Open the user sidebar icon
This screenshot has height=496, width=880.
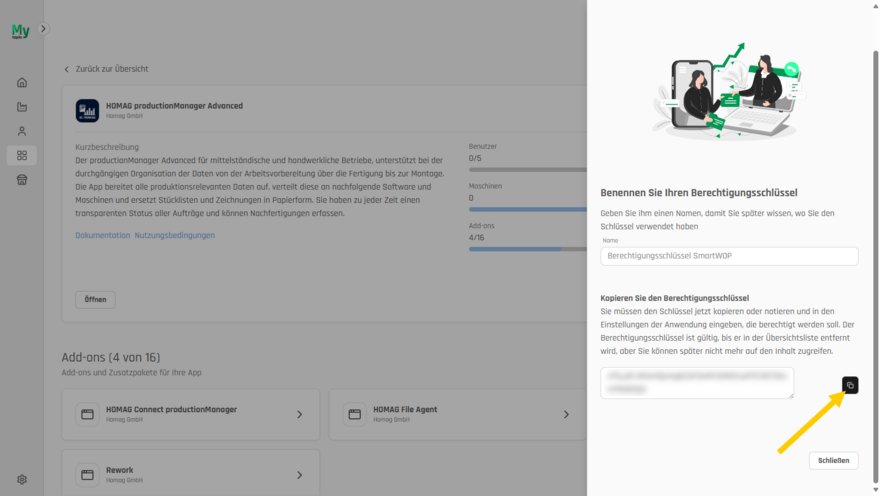(x=22, y=131)
